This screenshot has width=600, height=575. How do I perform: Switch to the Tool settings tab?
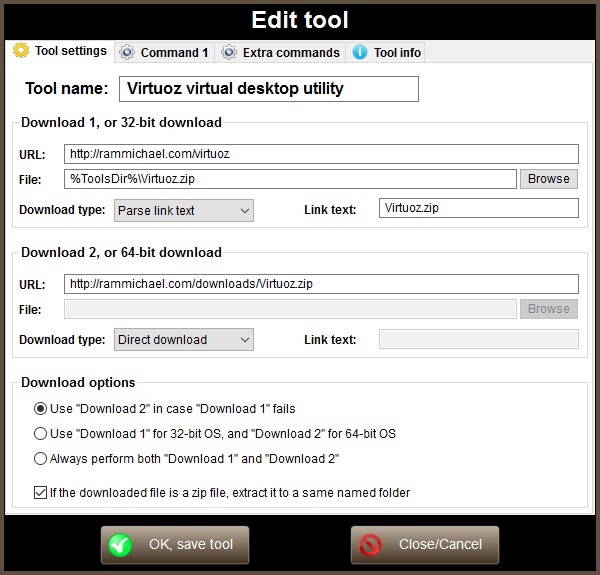pyautogui.click(x=60, y=51)
